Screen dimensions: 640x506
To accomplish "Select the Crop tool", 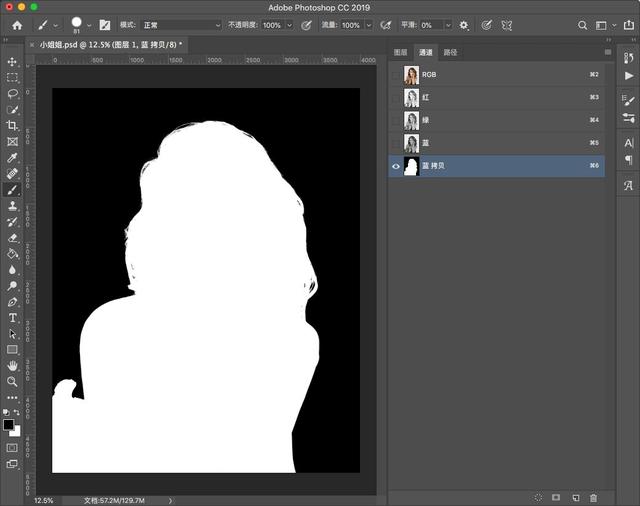I will [12, 126].
